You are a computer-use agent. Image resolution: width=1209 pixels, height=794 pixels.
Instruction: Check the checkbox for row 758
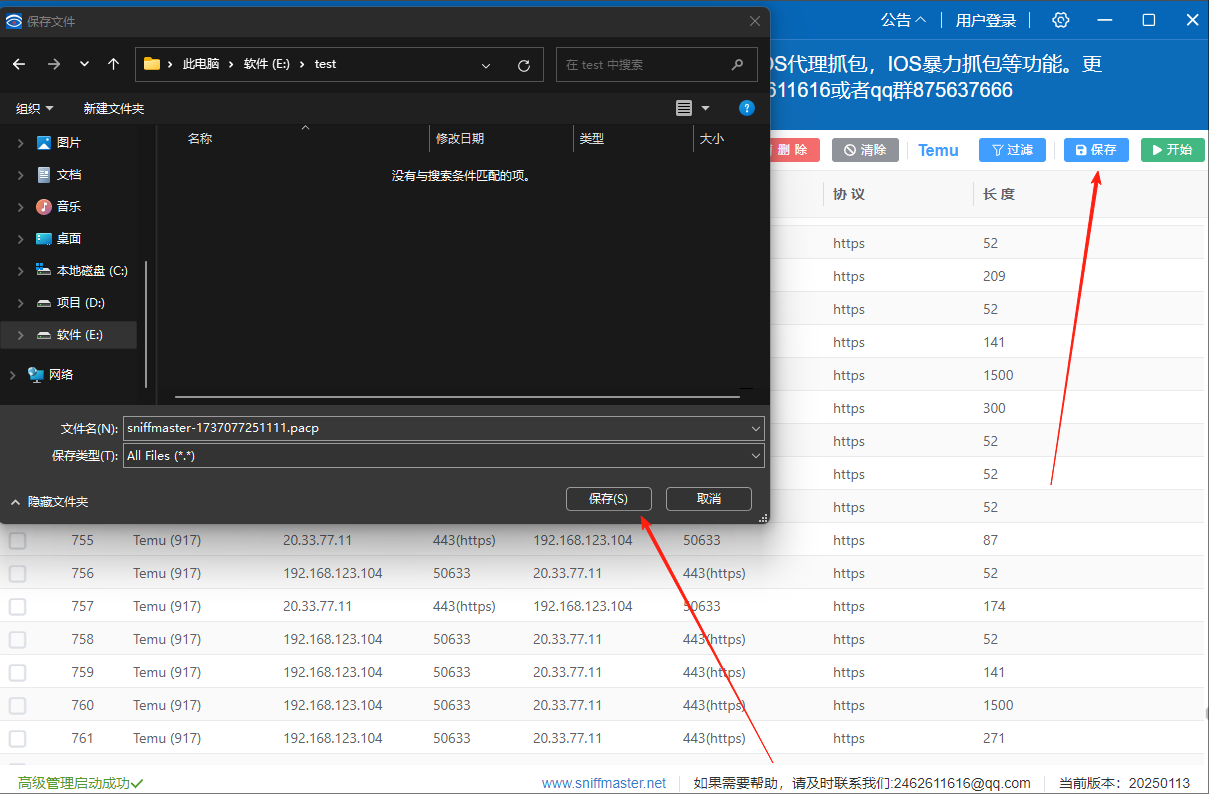coord(18,640)
